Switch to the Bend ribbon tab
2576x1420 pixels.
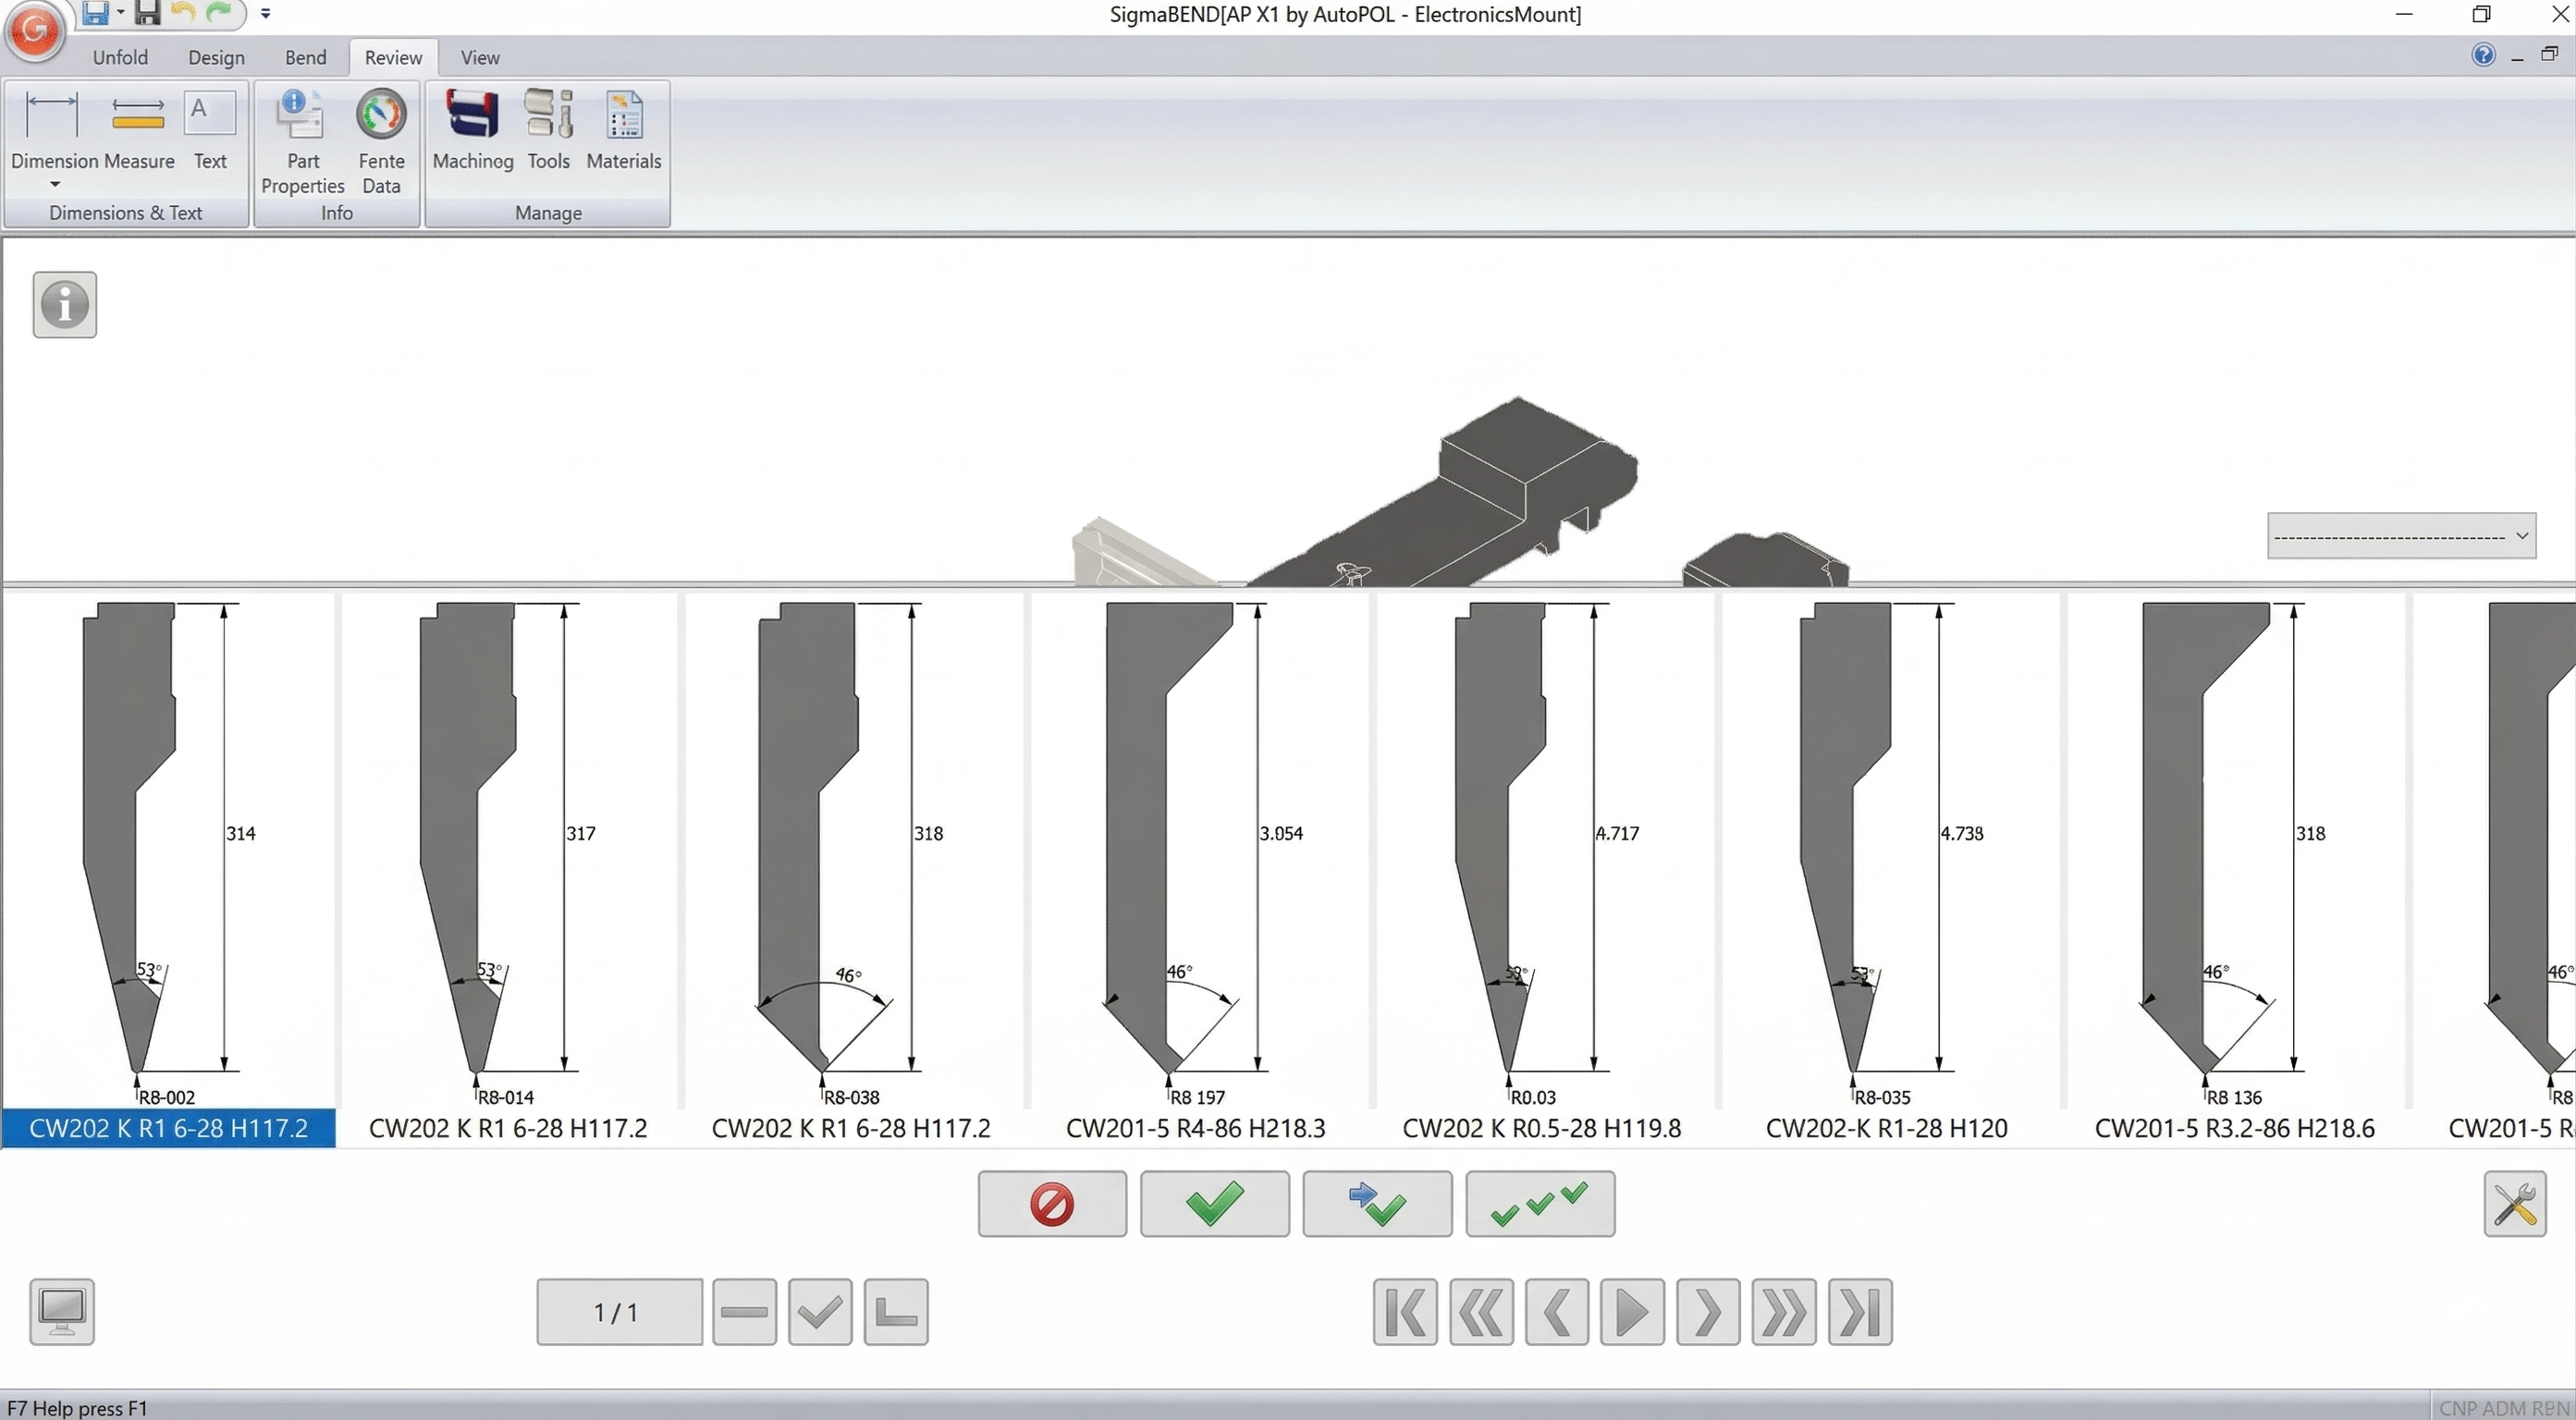[305, 57]
